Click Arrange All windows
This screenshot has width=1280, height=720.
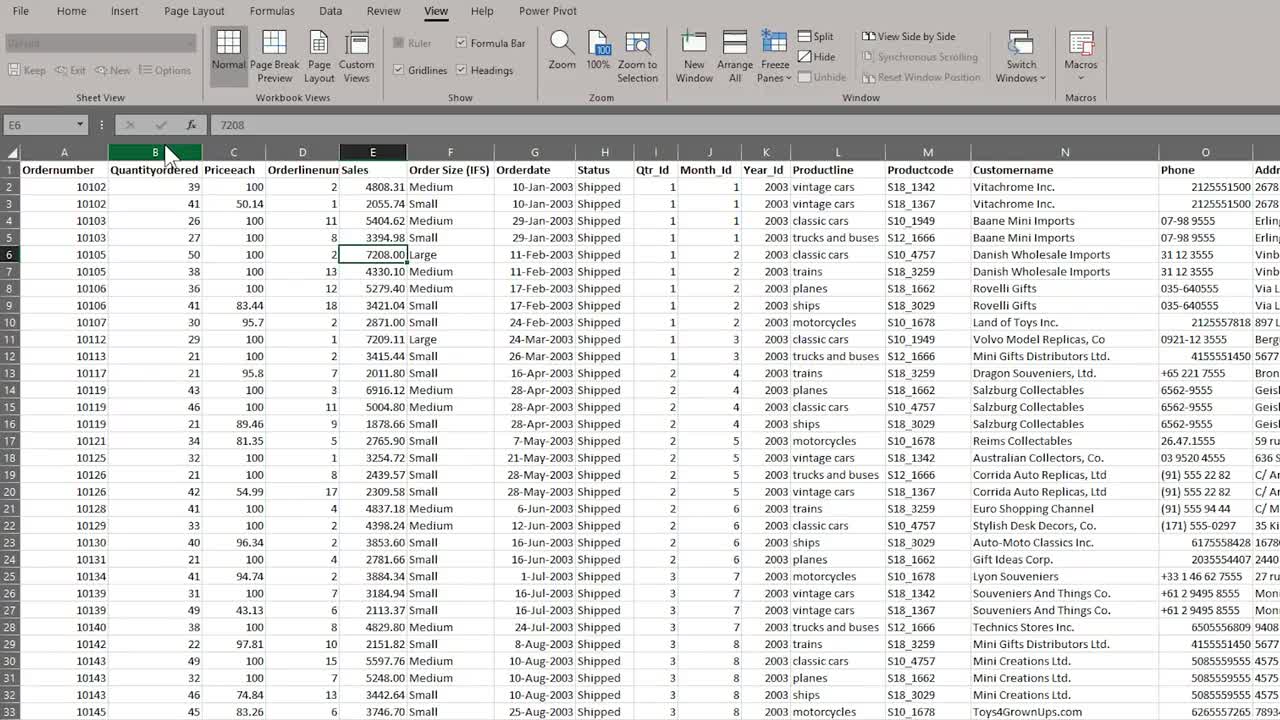[x=734, y=55]
